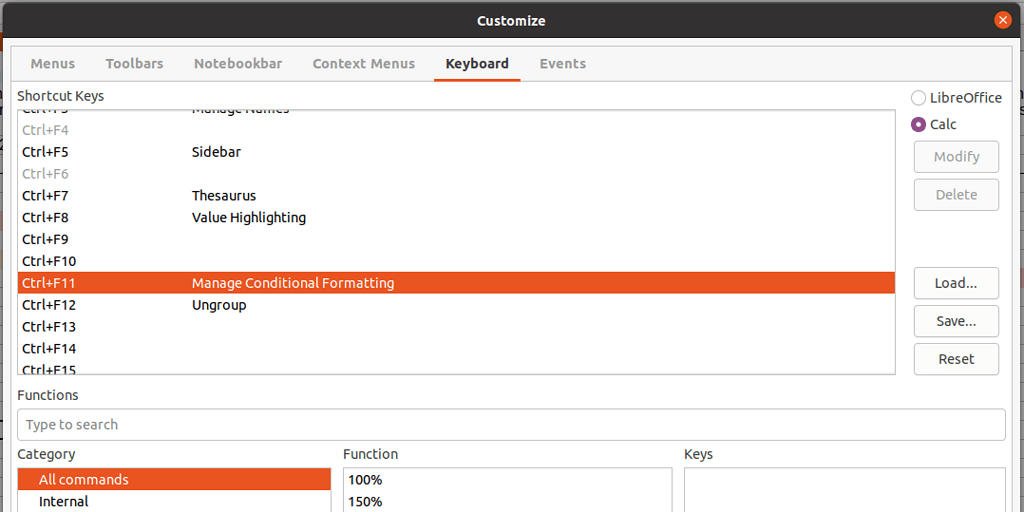Image resolution: width=1024 pixels, height=512 pixels.
Task: Select the Internal category
Action: tap(64, 502)
